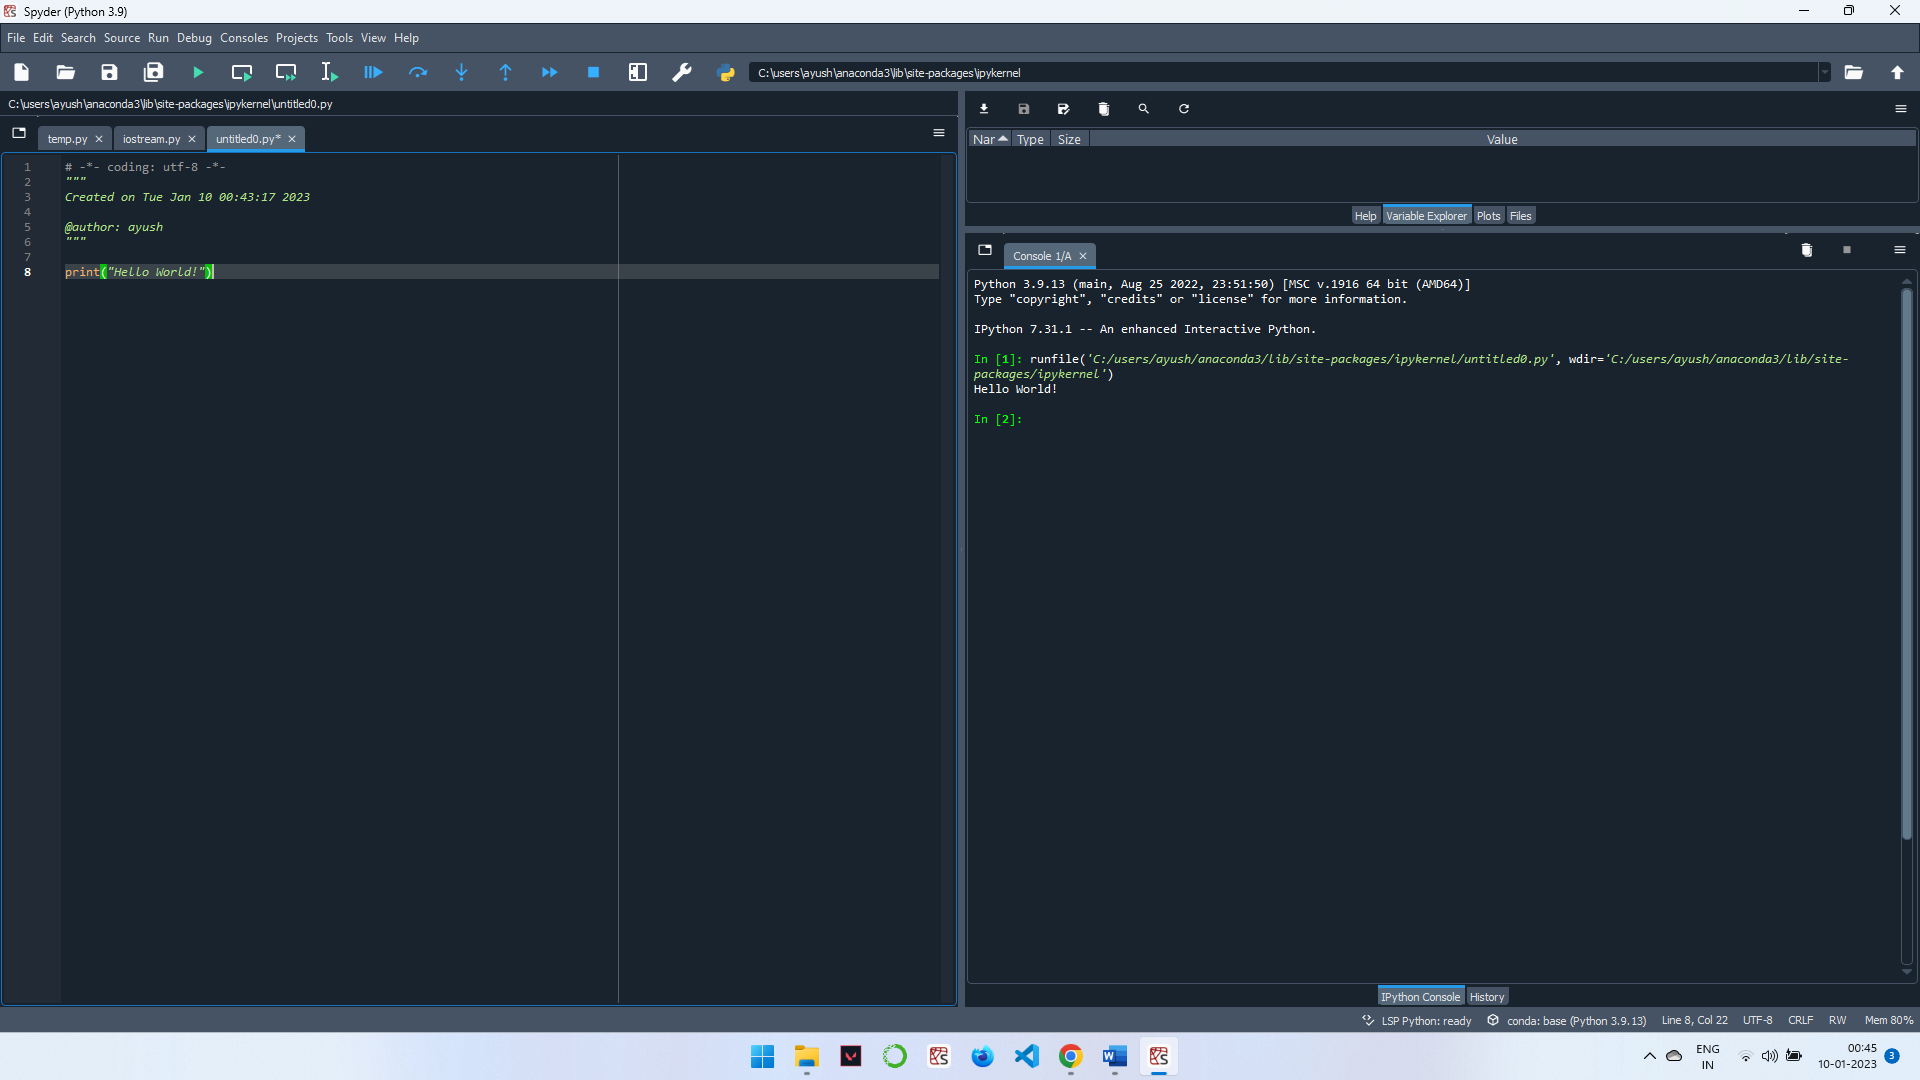Click the Debug file icon

(x=373, y=73)
